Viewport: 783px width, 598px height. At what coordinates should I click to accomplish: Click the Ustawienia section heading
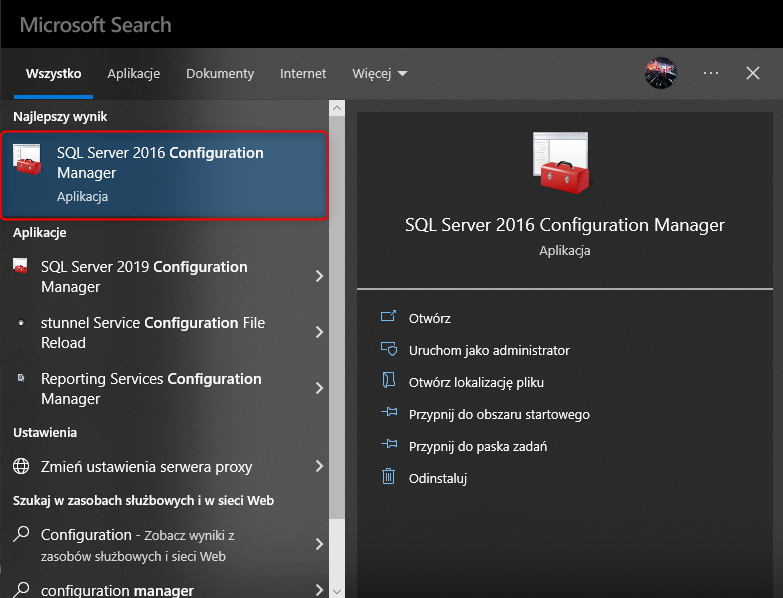[45, 432]
